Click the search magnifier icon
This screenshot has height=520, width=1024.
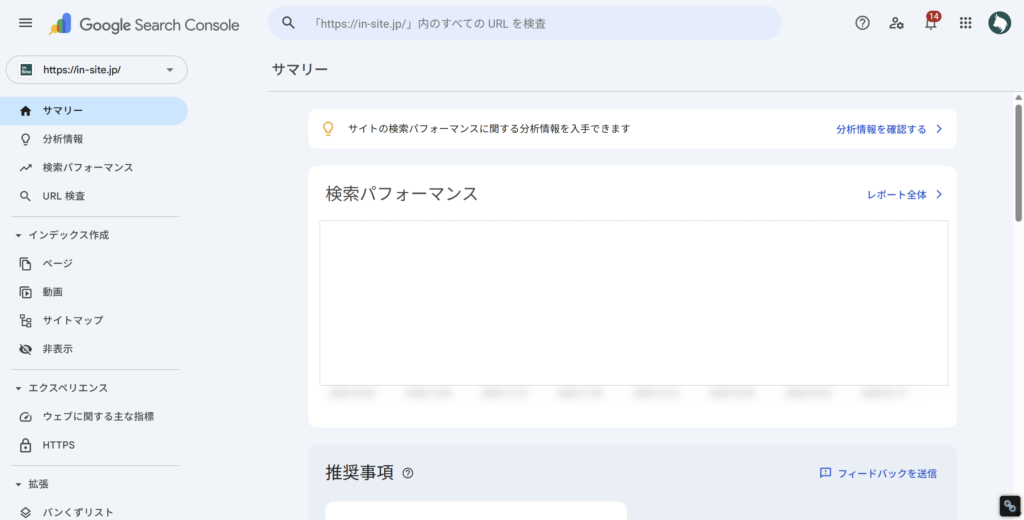pos(288,23)
